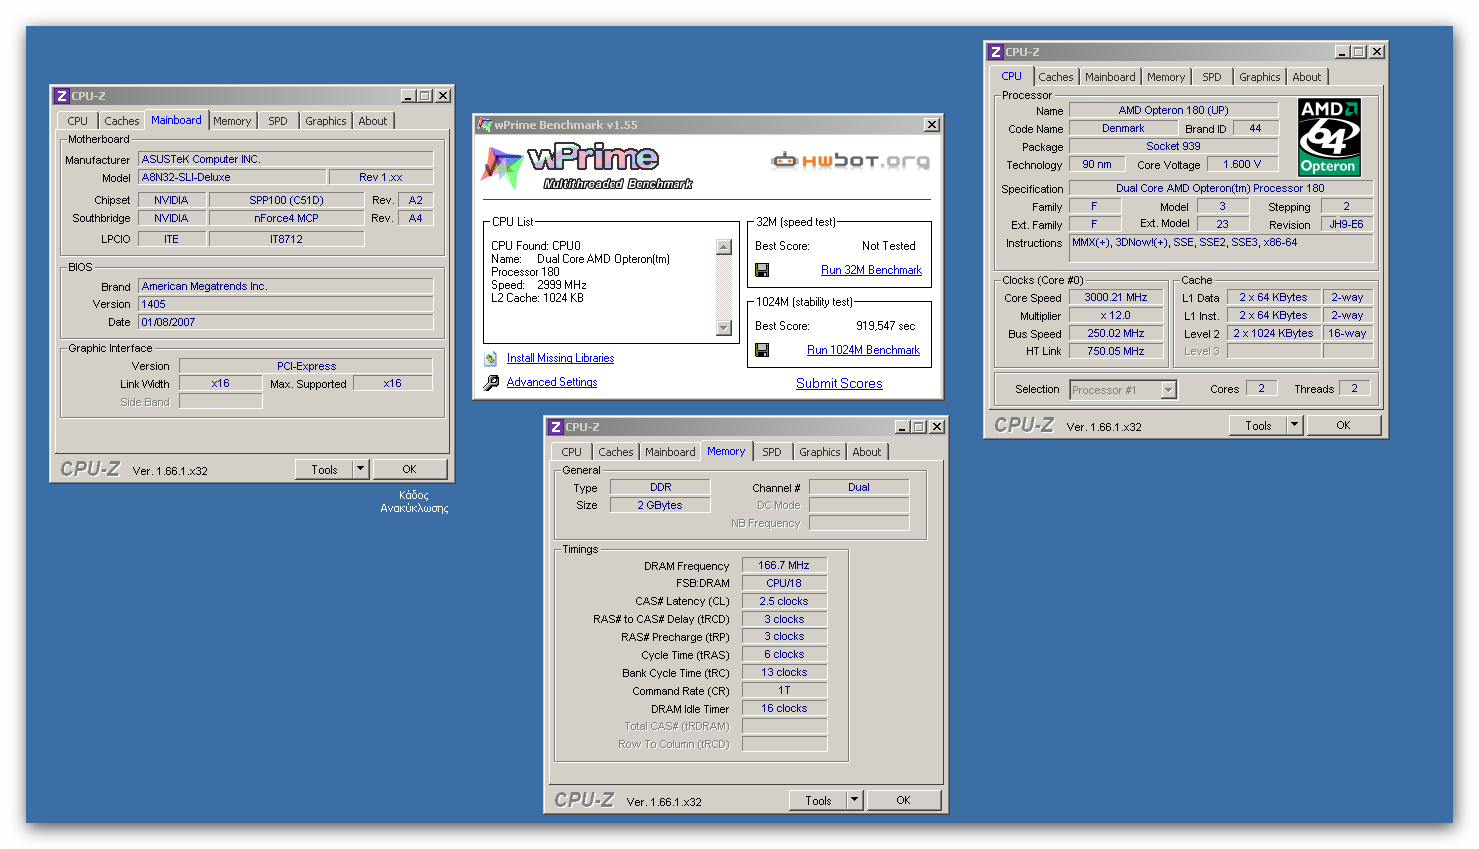1479x849 pixels.
Task: Click the Tools button in the Memory window
Action: point(818,800)
